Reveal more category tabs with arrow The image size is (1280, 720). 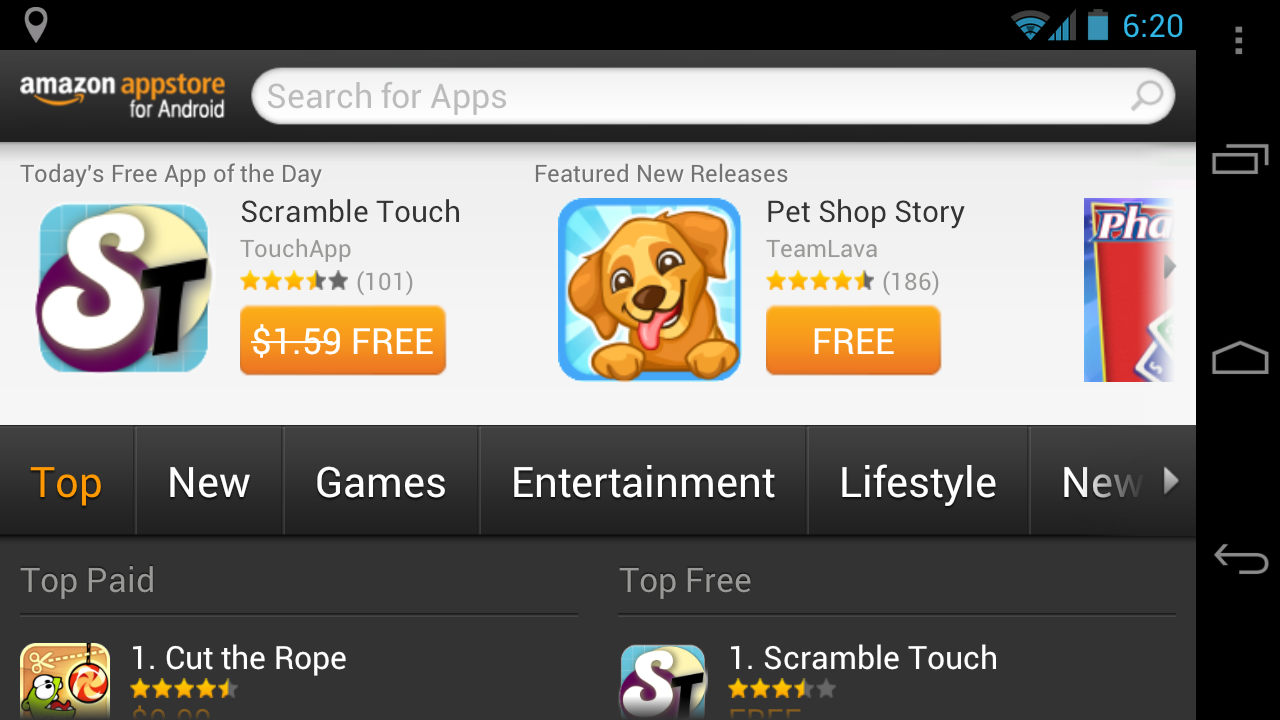[1171, 482]
